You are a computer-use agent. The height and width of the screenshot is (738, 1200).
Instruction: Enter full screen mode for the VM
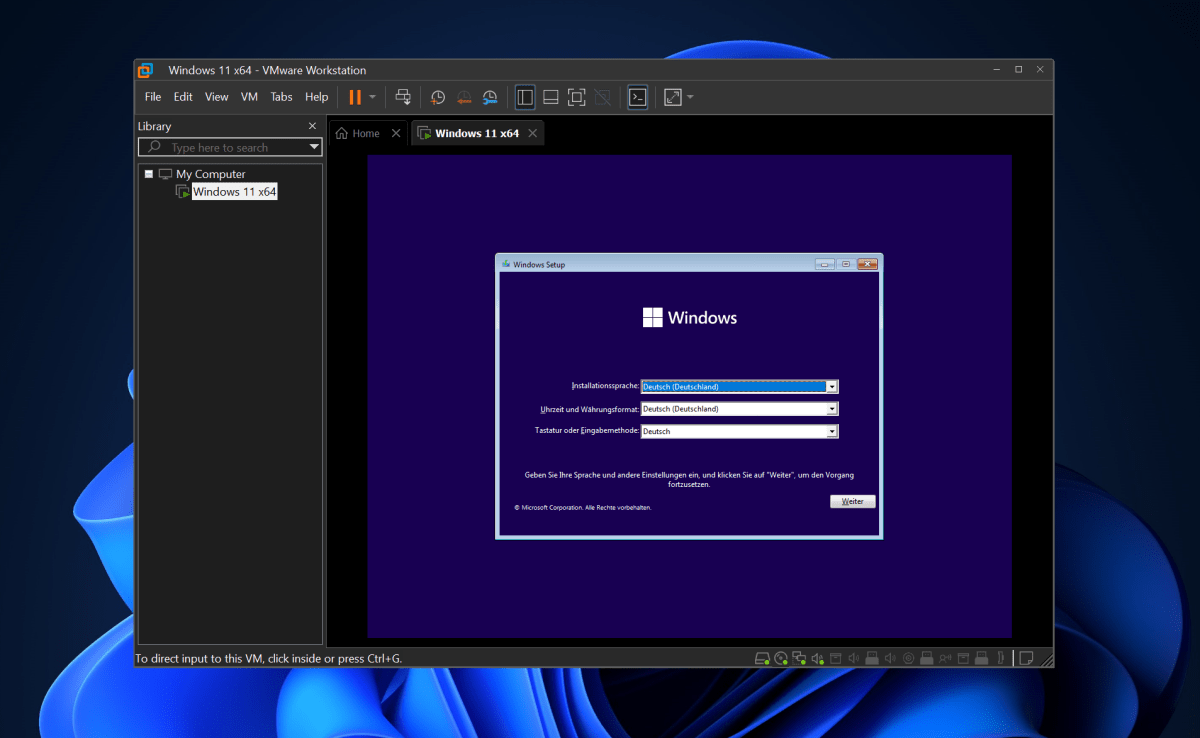click(x=576, y=97)
